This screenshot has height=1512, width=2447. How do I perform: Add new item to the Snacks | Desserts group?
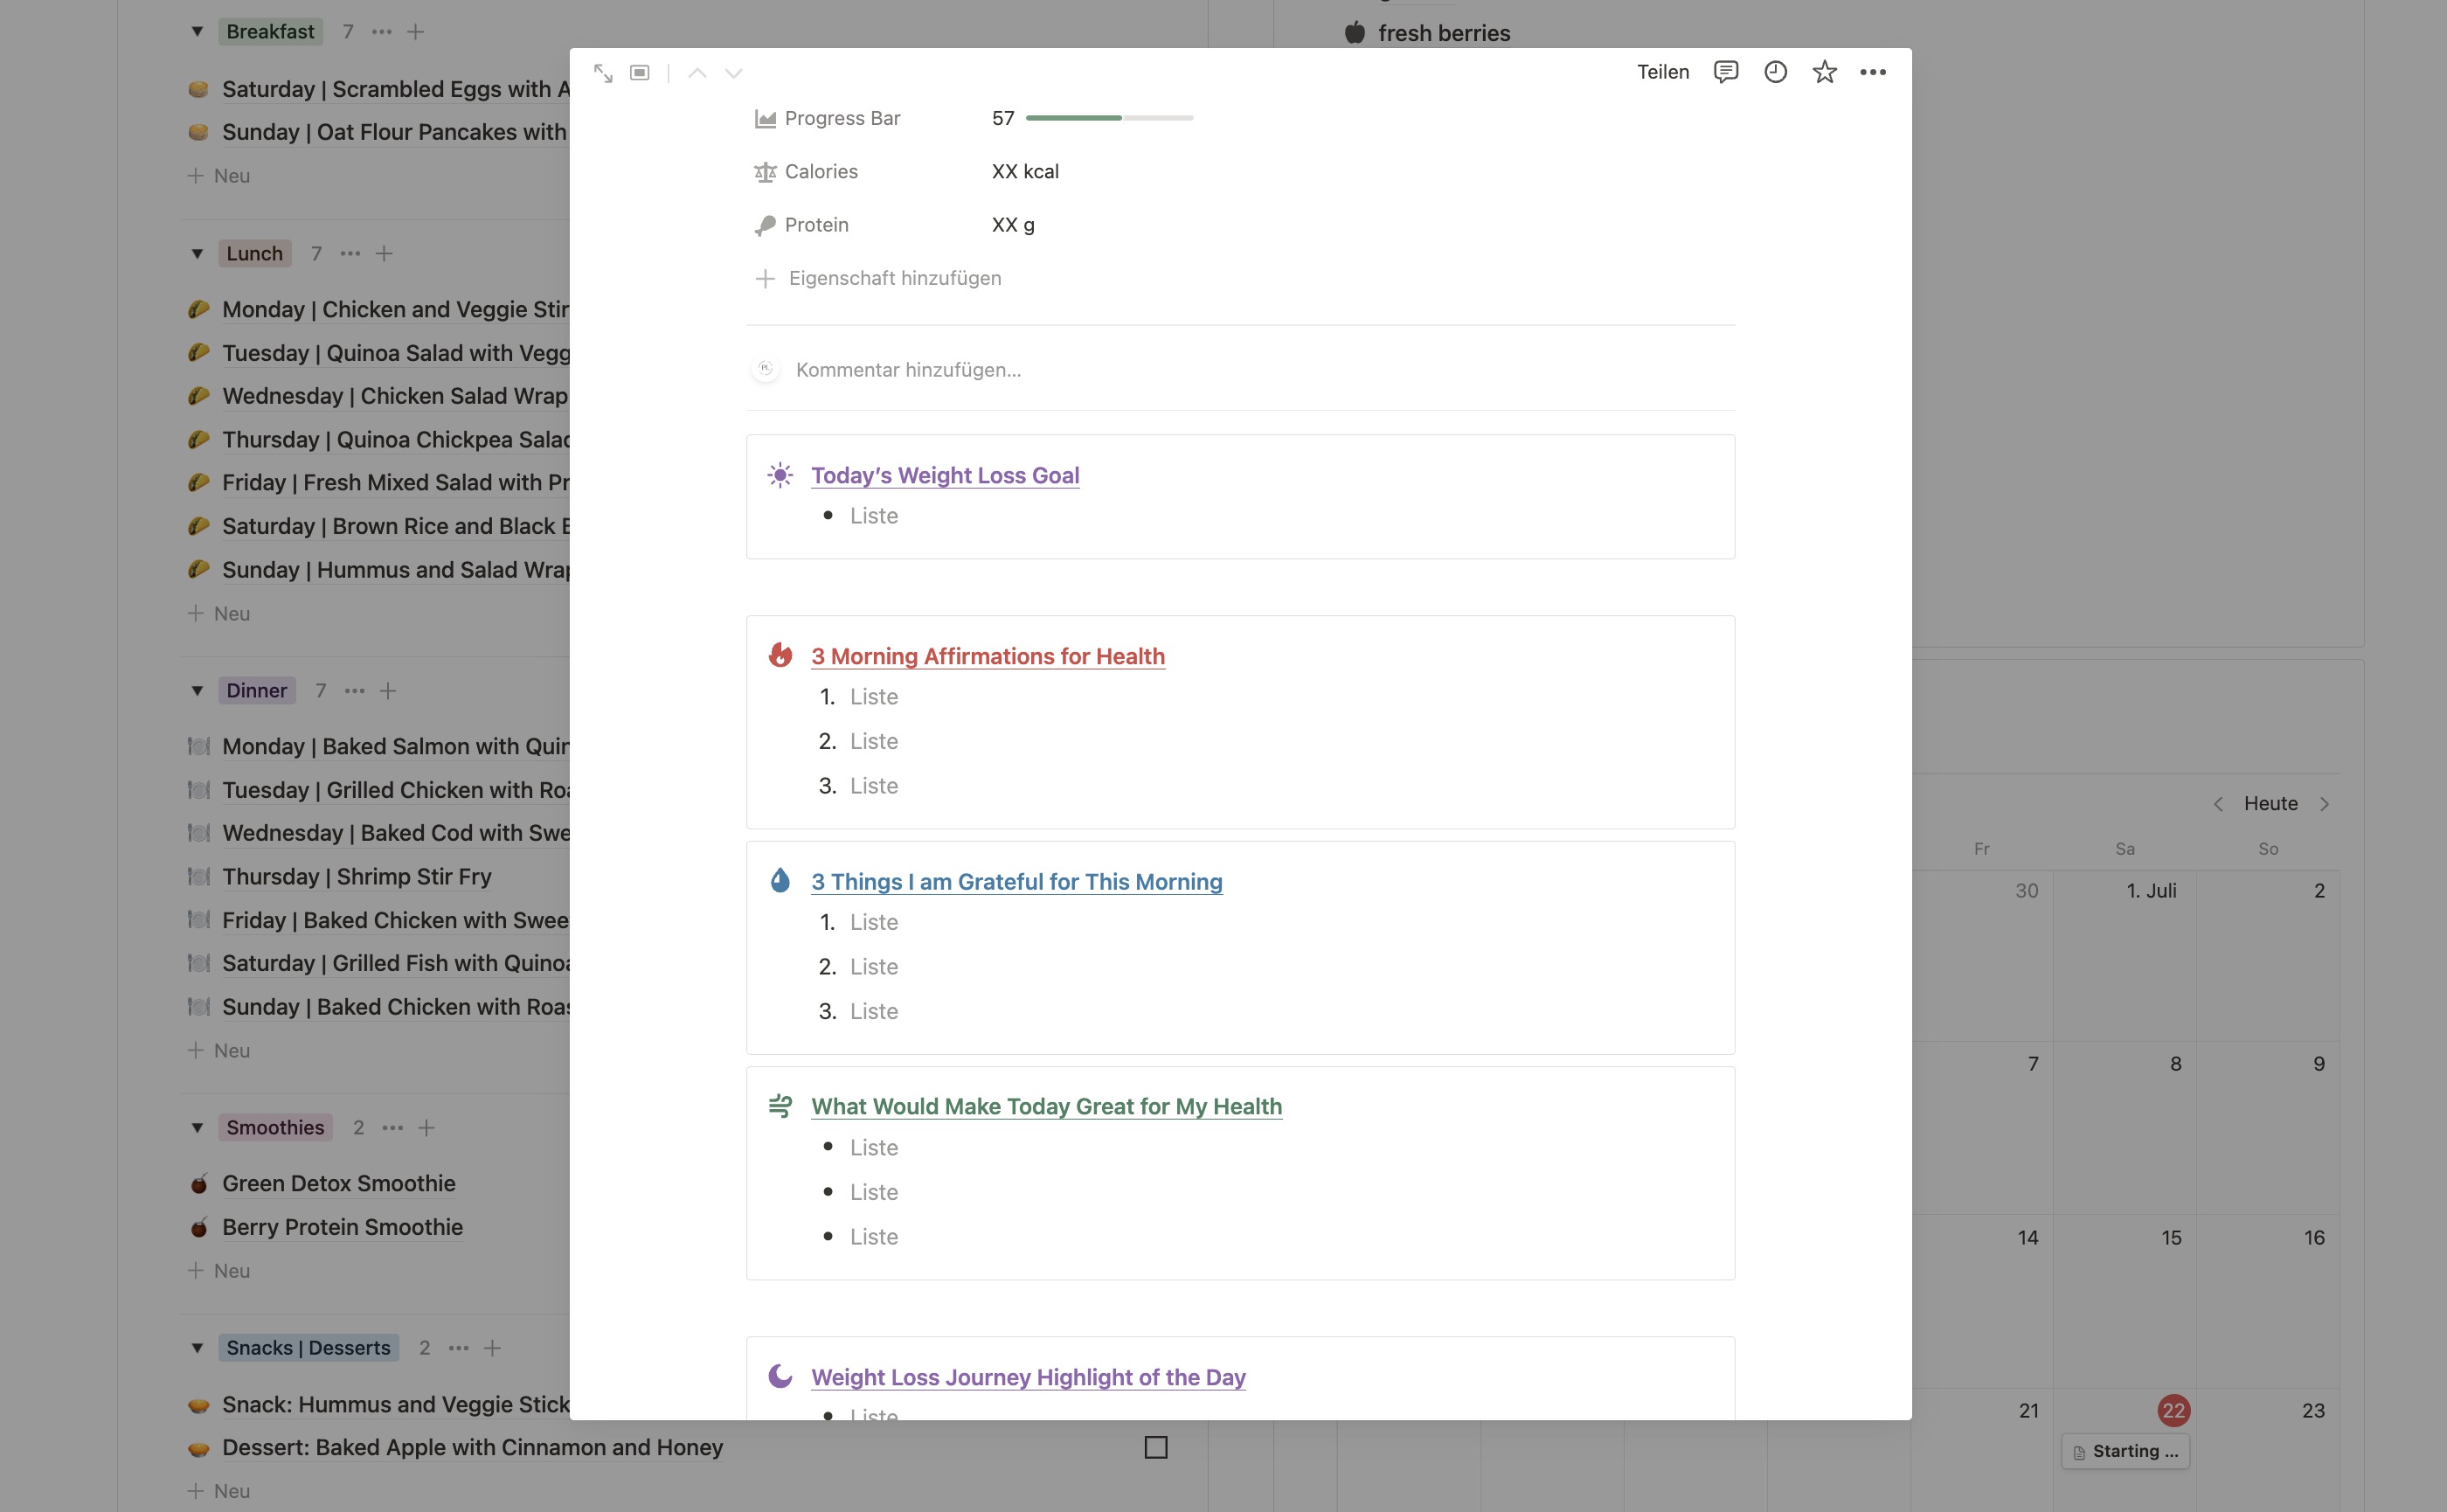pos(492,1348)
